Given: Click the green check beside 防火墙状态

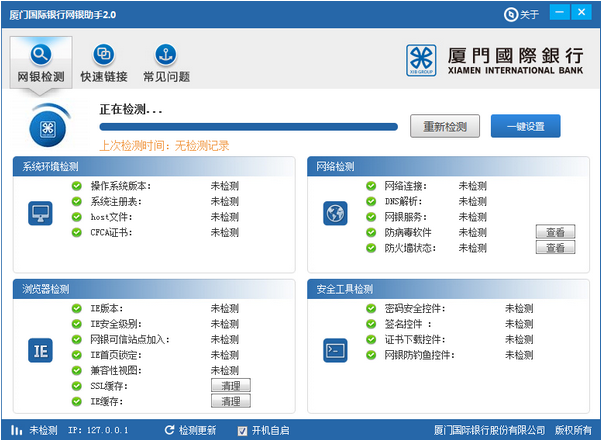Looking at the screenshot, I should pyautogui.click(x=371, y=248).
